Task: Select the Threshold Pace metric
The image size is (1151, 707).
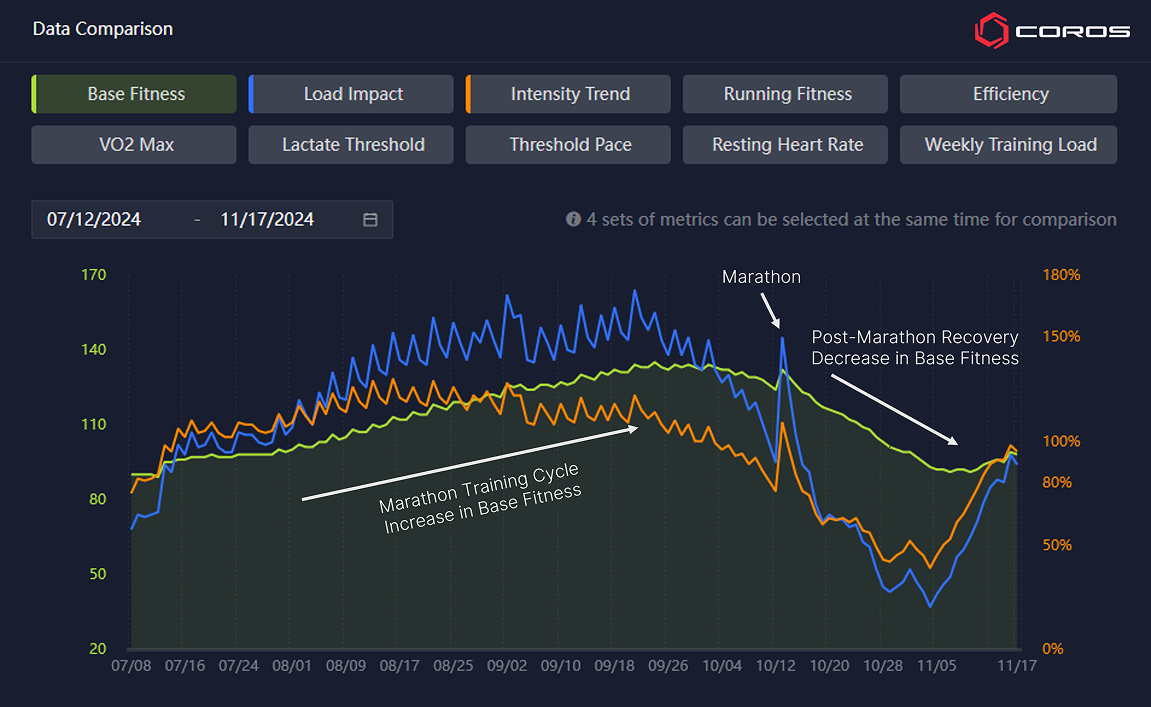Action: click(570, 144)
